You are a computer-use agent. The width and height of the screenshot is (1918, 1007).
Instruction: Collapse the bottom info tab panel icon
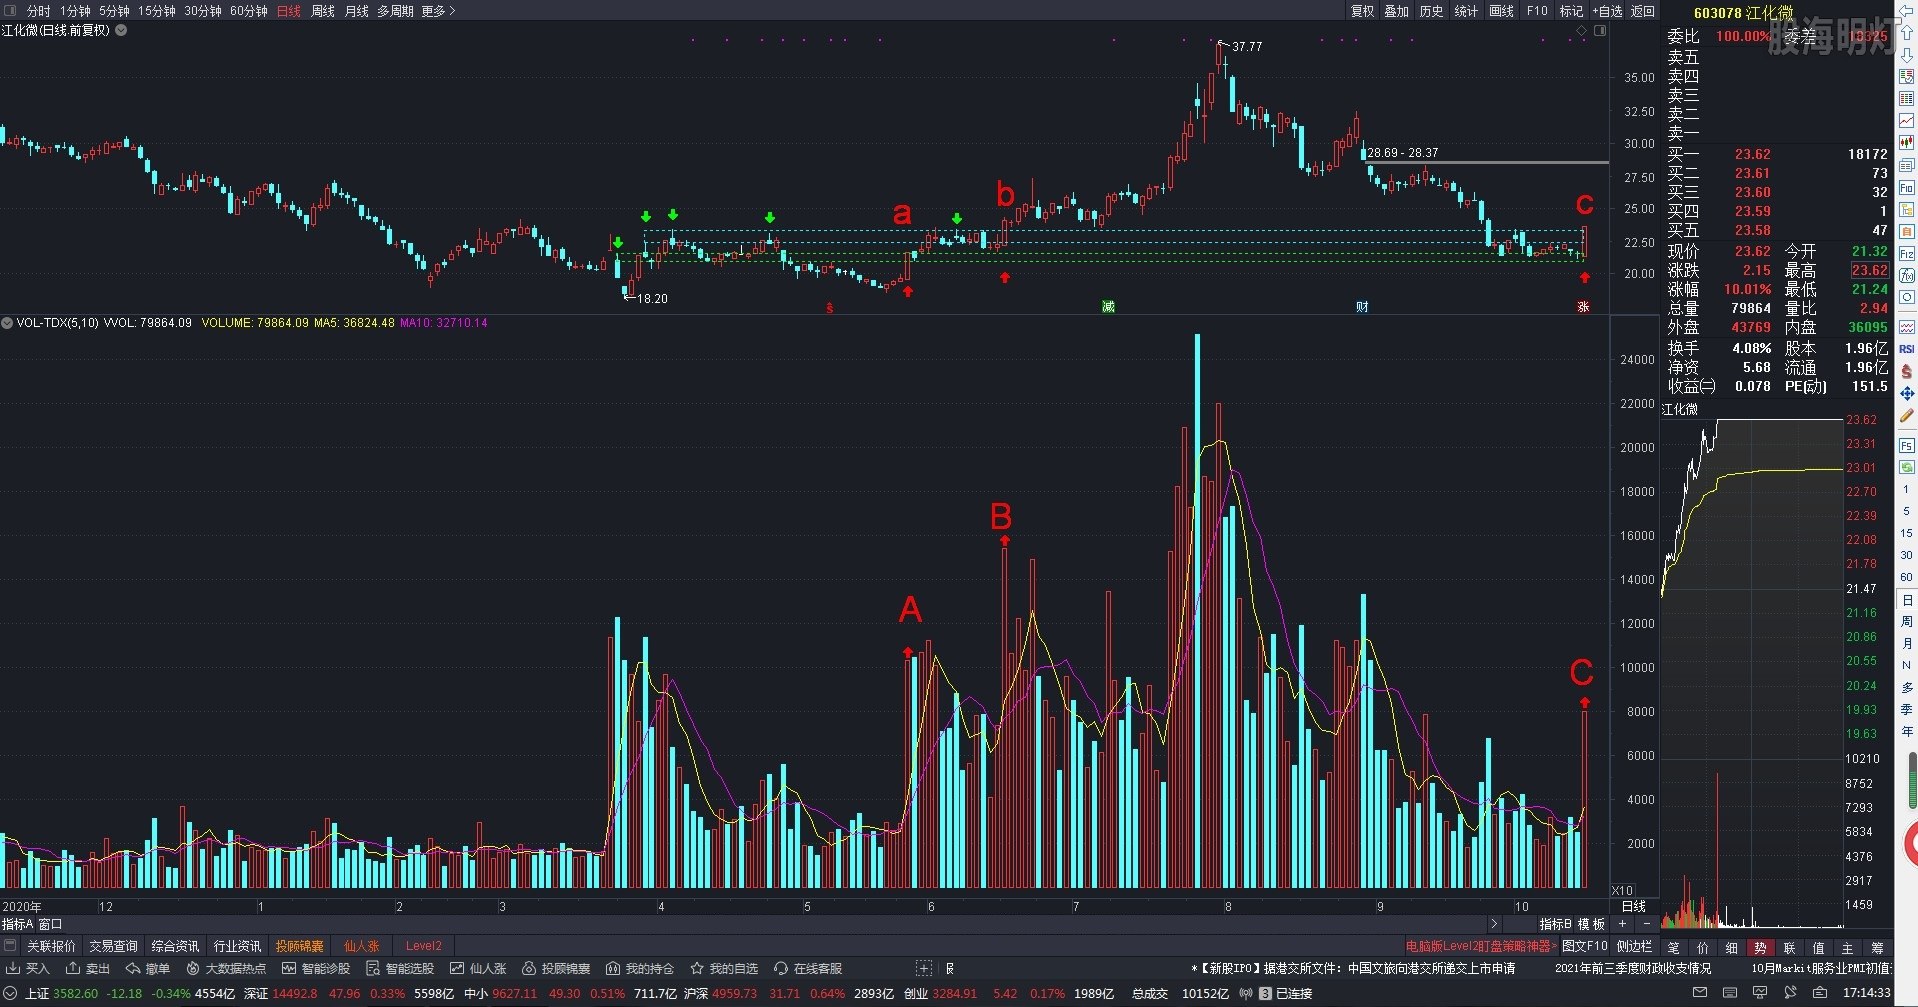coord(10,945)
